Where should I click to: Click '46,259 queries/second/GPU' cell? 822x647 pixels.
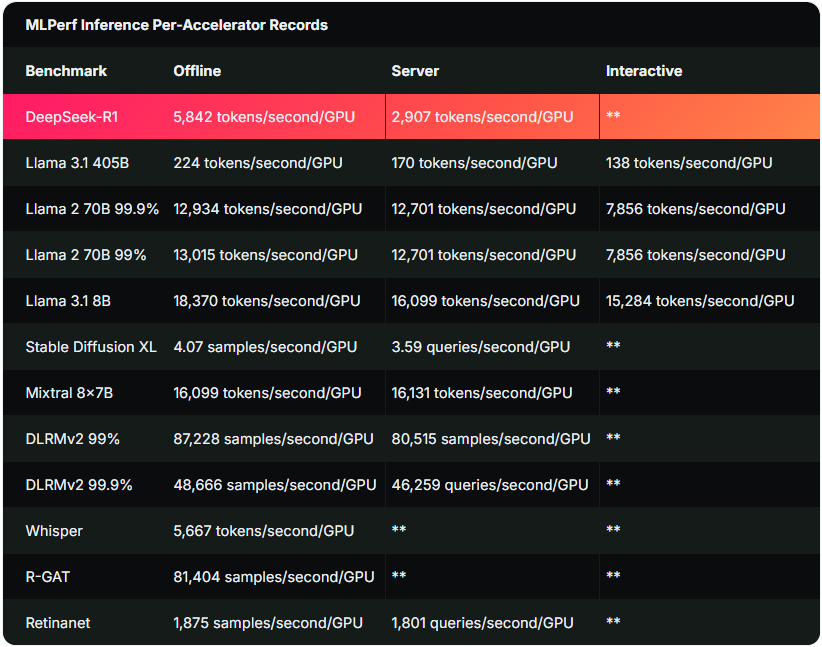coord(490,486)
